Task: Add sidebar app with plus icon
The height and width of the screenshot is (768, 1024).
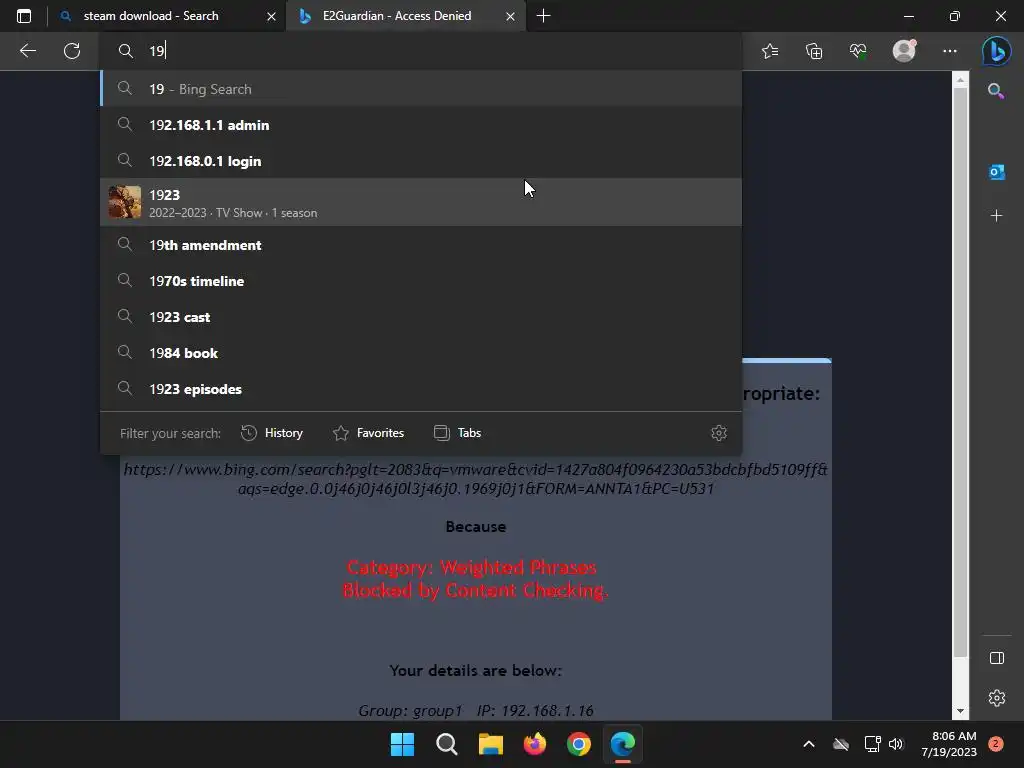Action: (997, 216)
